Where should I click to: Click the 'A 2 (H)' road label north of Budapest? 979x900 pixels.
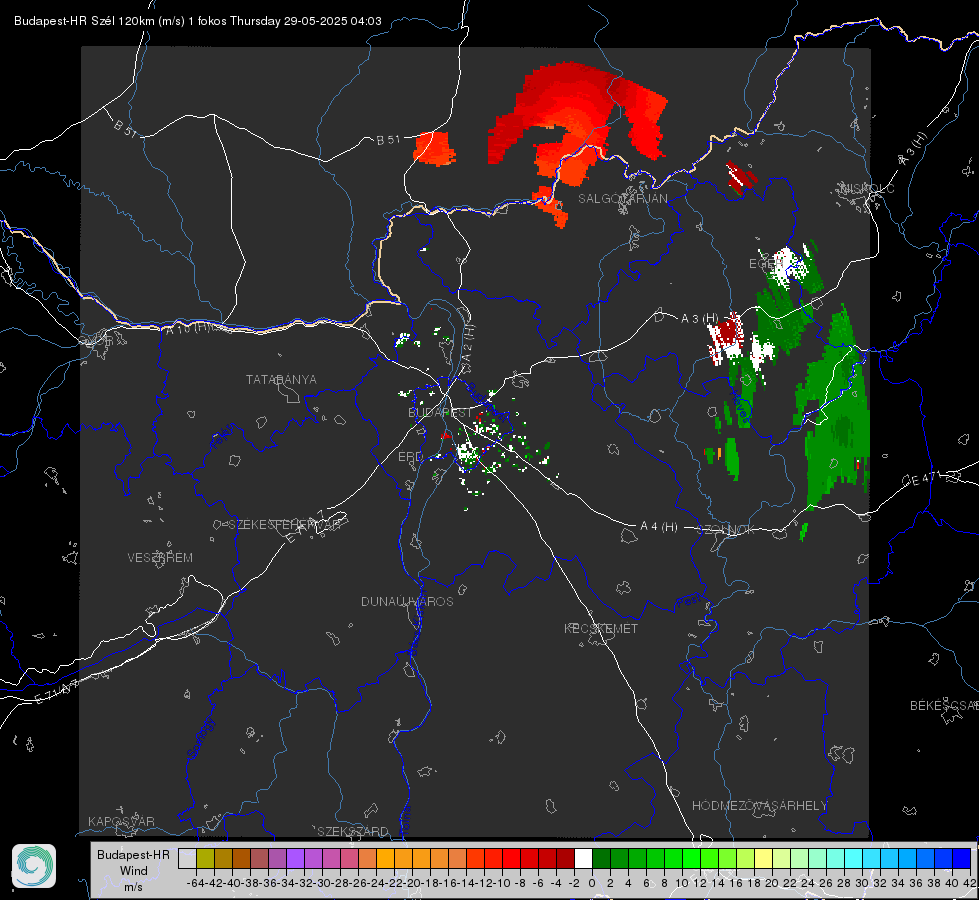tap(468, 343)
